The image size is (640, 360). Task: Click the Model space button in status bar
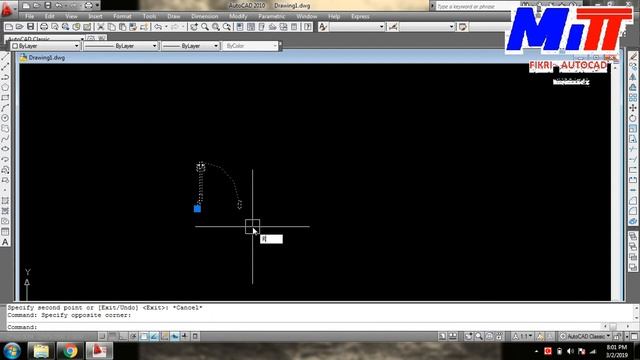(442, 336)
